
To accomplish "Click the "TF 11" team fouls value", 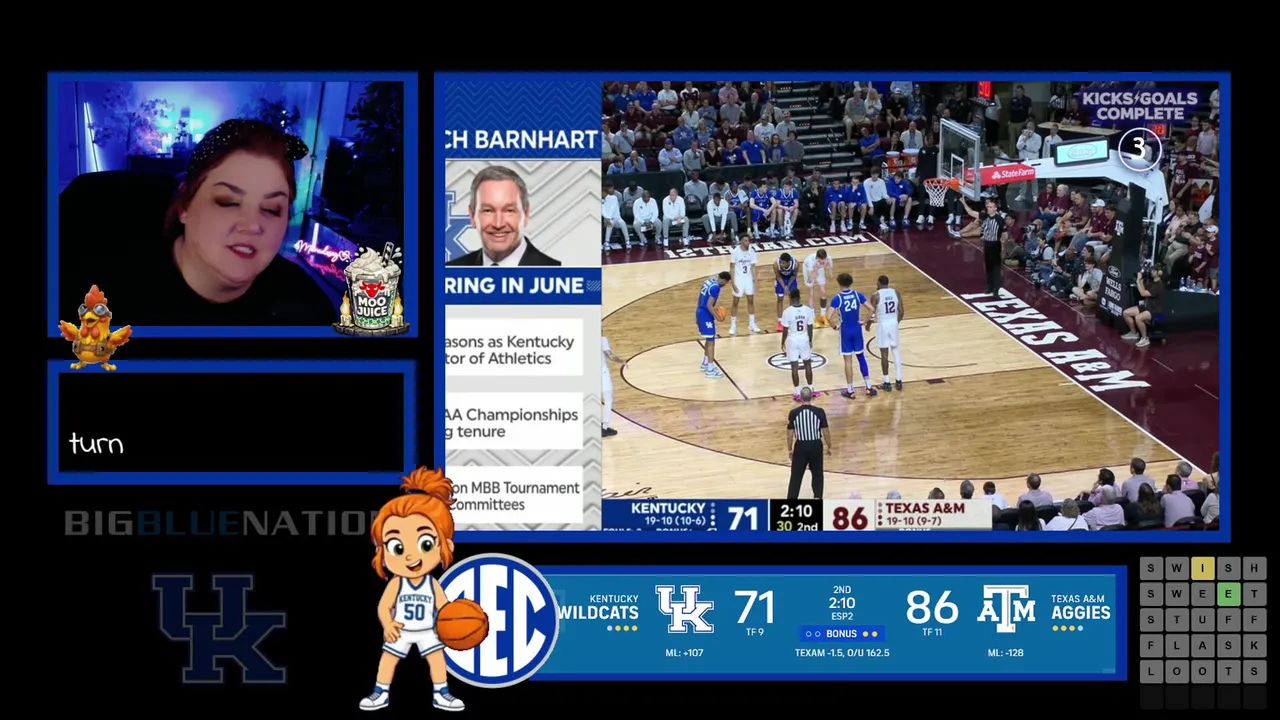I will click(x=932, y=632).
